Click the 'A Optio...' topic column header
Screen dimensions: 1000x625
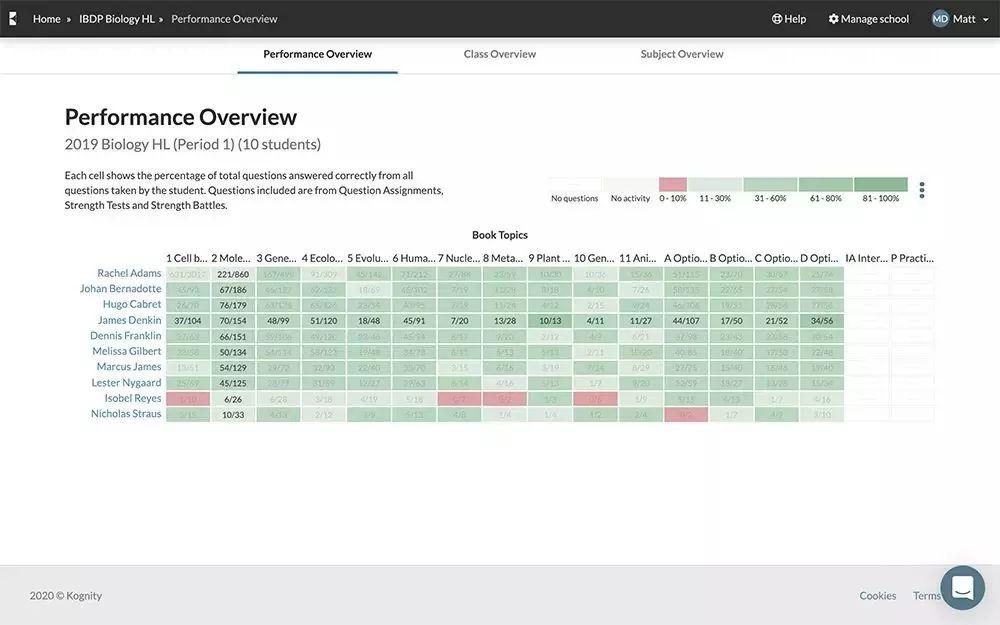(686, 258)
